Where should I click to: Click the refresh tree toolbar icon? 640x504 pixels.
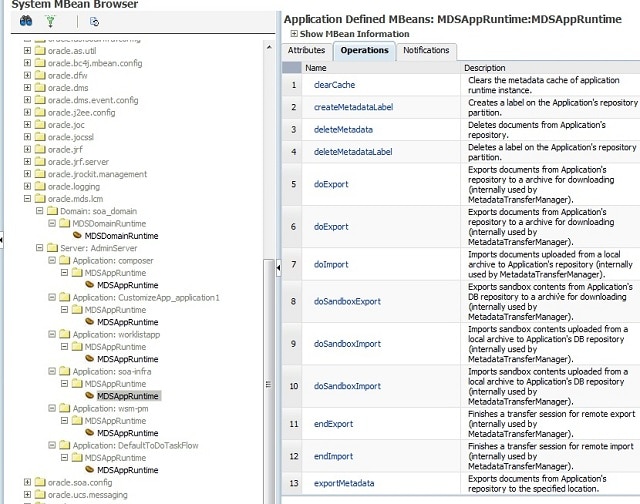tap(94, 22)
